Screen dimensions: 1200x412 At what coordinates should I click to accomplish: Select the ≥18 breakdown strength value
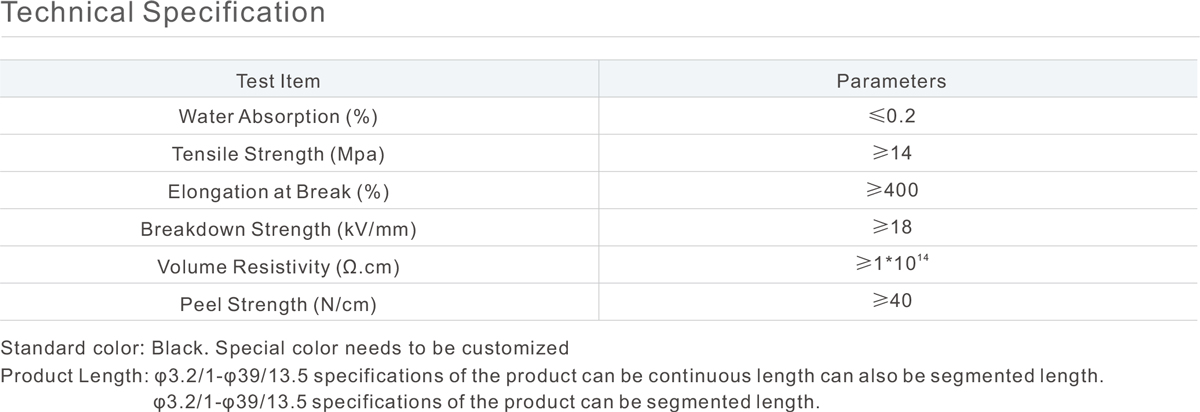[891, 228]
